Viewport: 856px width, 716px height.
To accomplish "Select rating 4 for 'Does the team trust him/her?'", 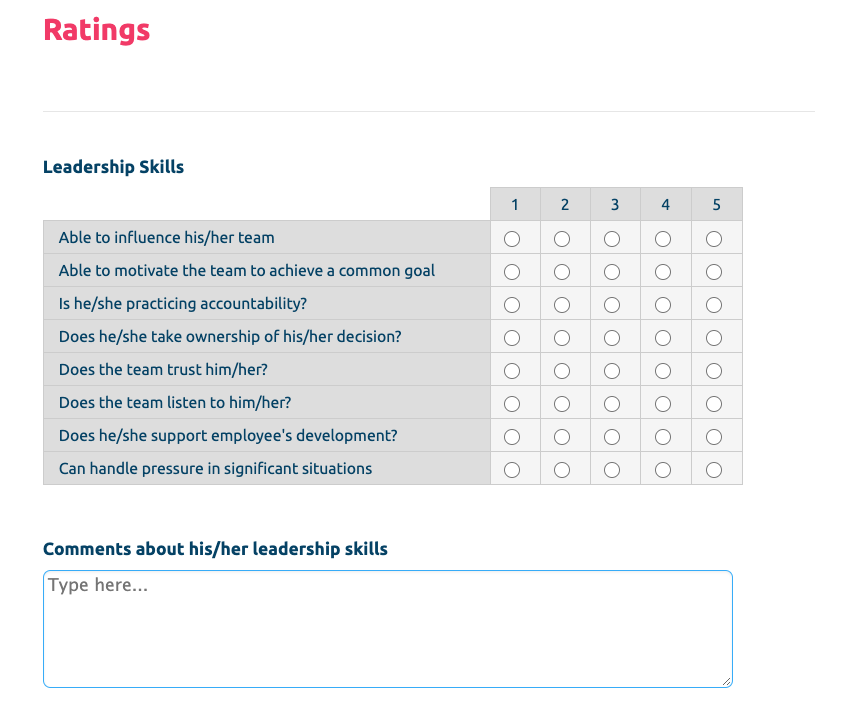I will pyautogui.click(x=664, y=370).
